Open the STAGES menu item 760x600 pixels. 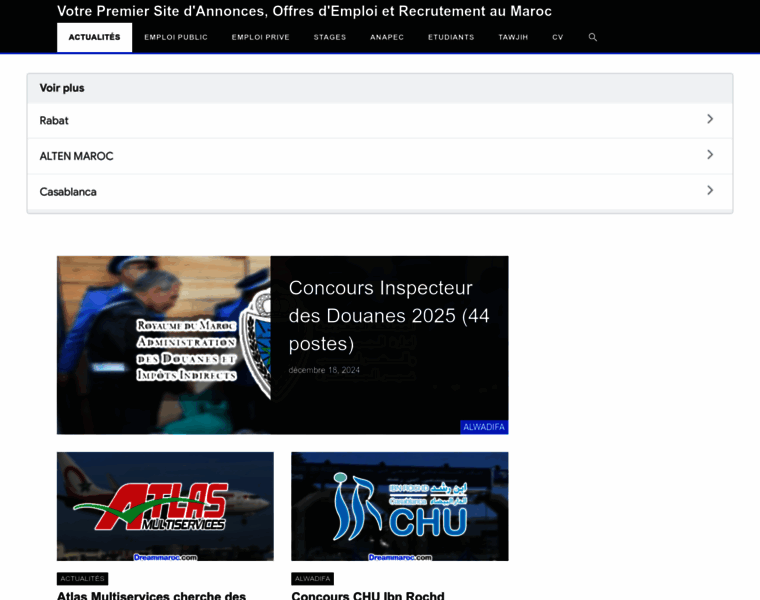330,37
